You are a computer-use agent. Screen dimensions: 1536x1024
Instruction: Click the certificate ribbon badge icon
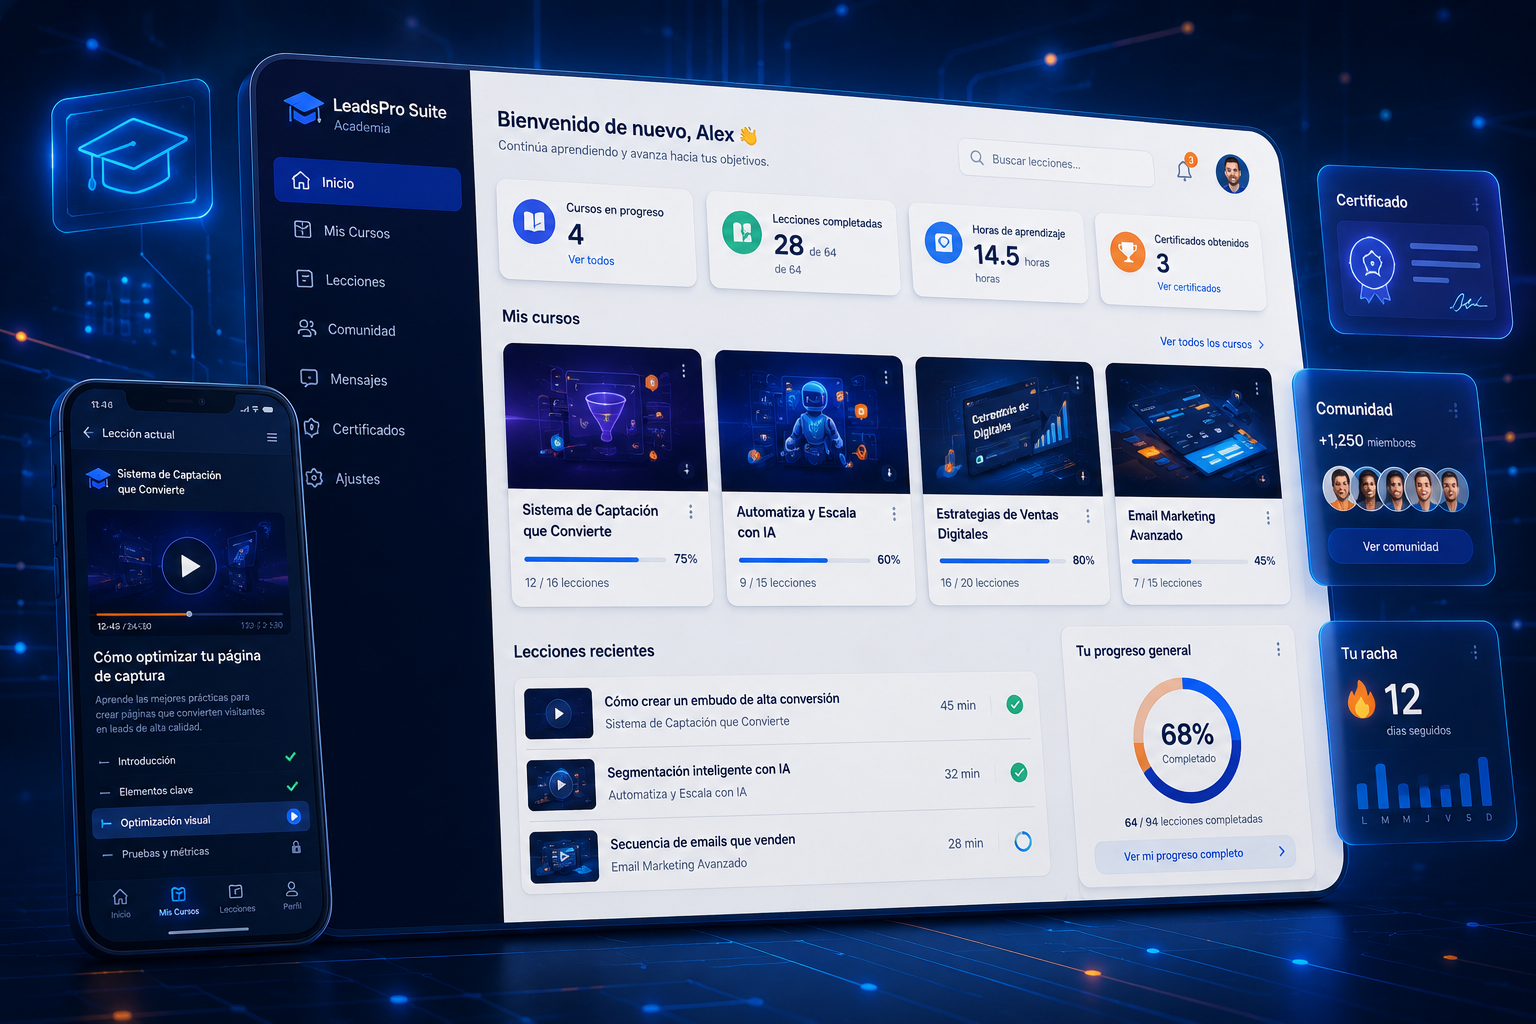(x=1372, y=268)
